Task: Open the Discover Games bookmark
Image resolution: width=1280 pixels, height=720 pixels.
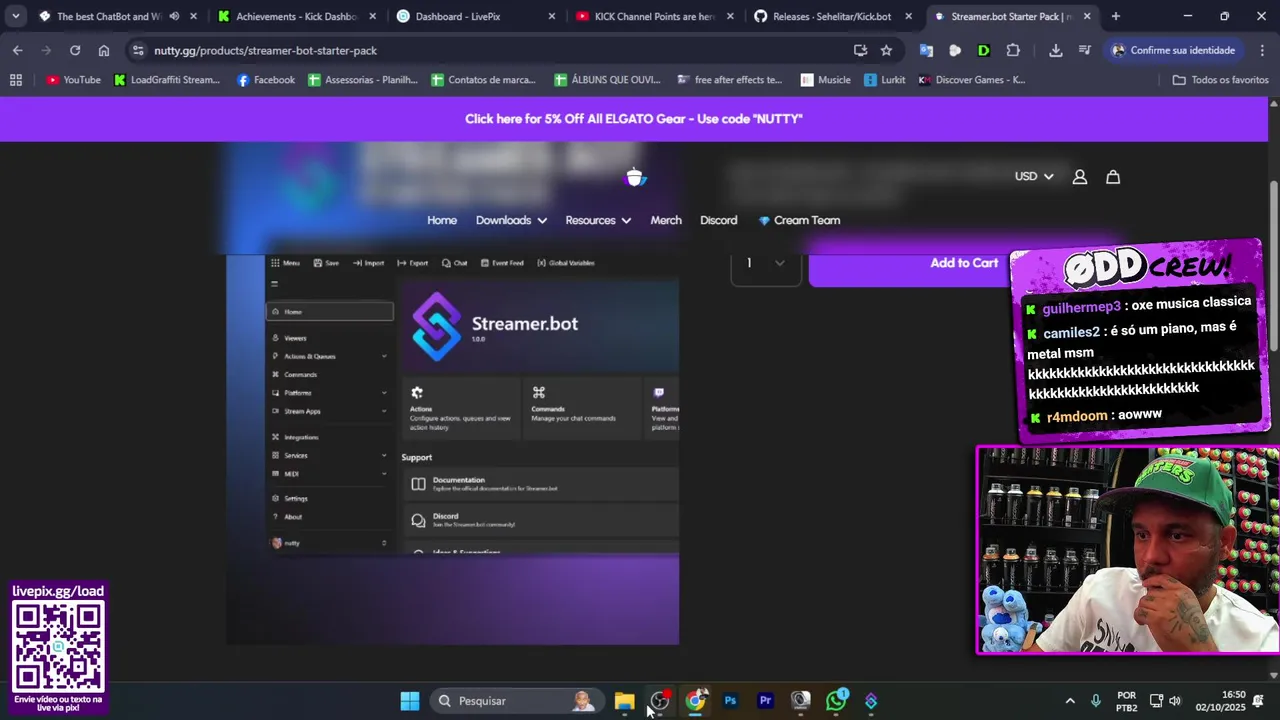Action: 972,80
